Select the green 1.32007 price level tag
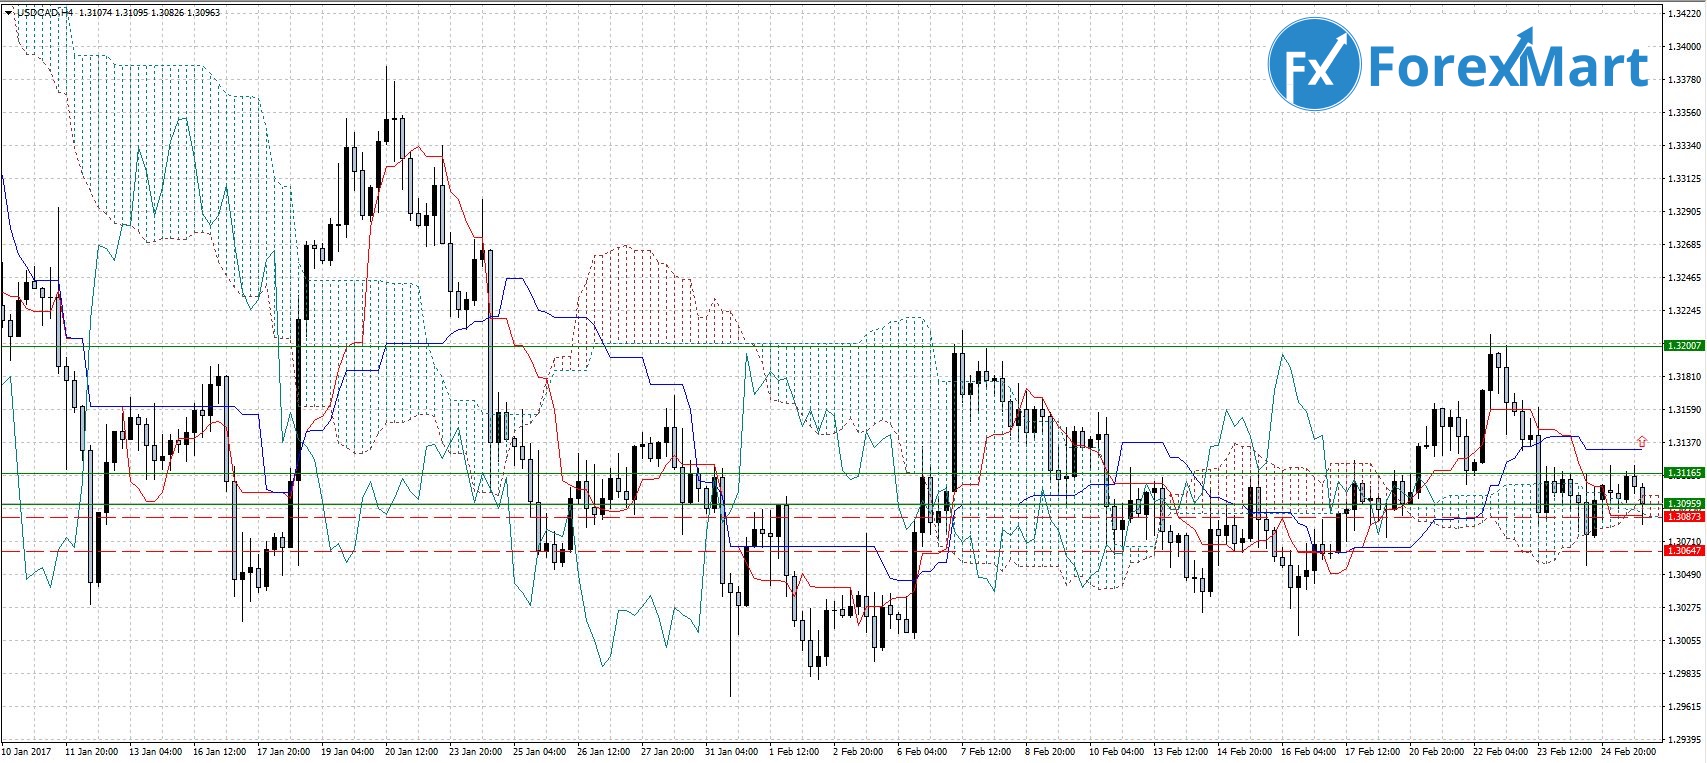Image resolution: width=1707 pixels, height=763 pixels. click(x=1683, y=346)
